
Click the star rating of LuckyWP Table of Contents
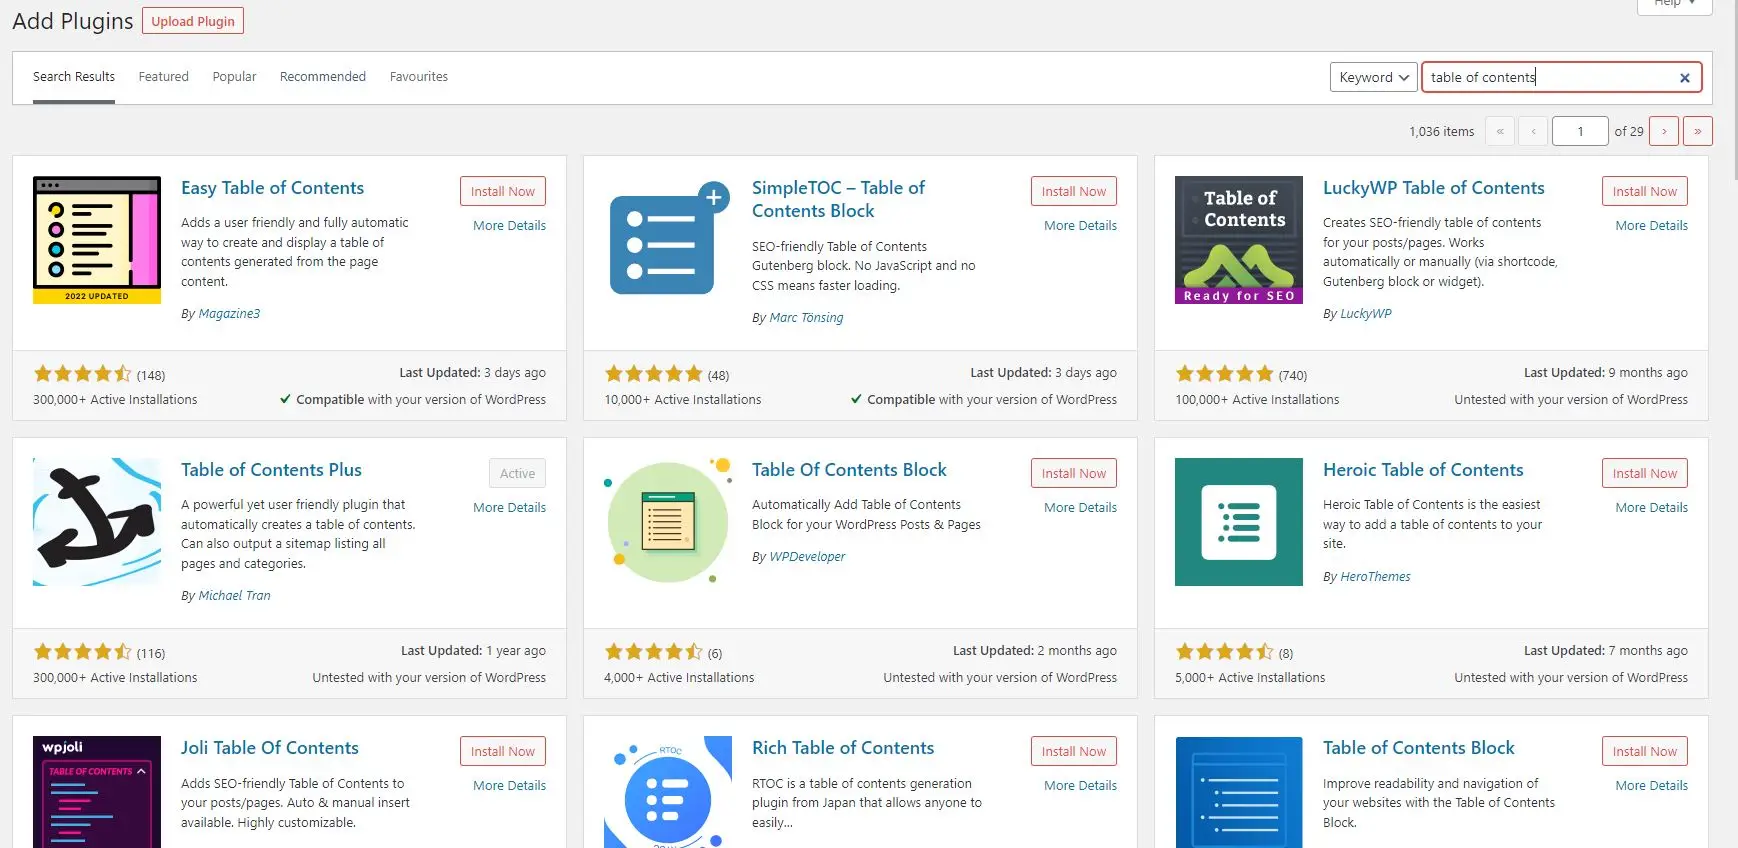(1224, 374)
